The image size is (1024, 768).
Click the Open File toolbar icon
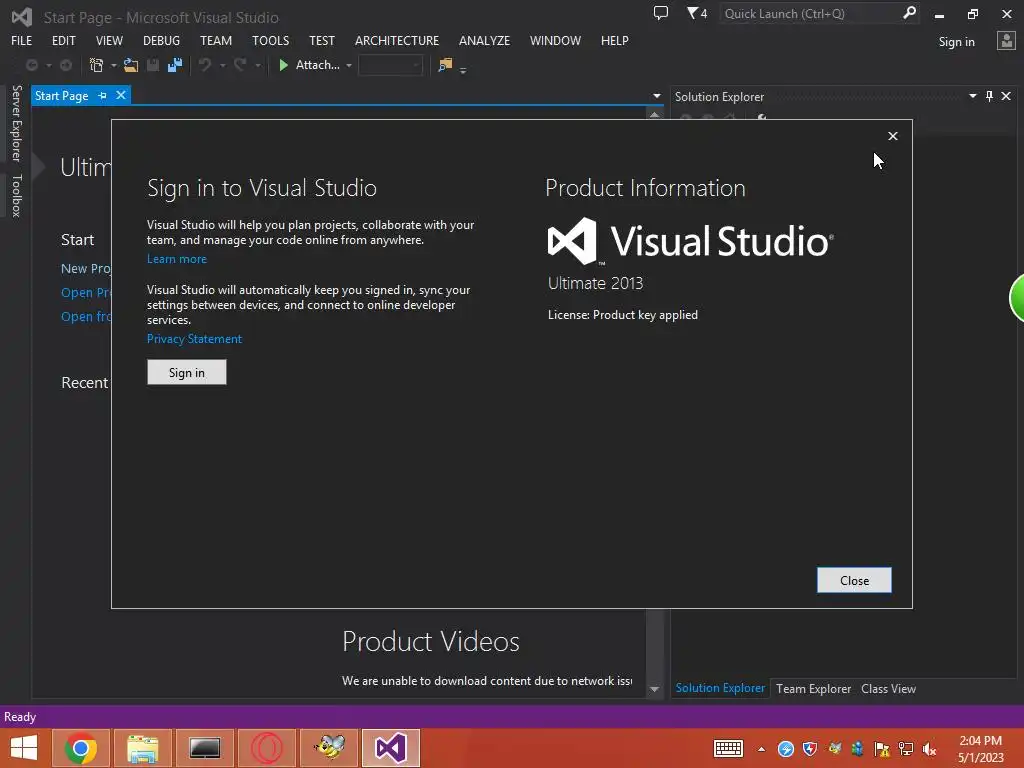(x=131, y=65)
